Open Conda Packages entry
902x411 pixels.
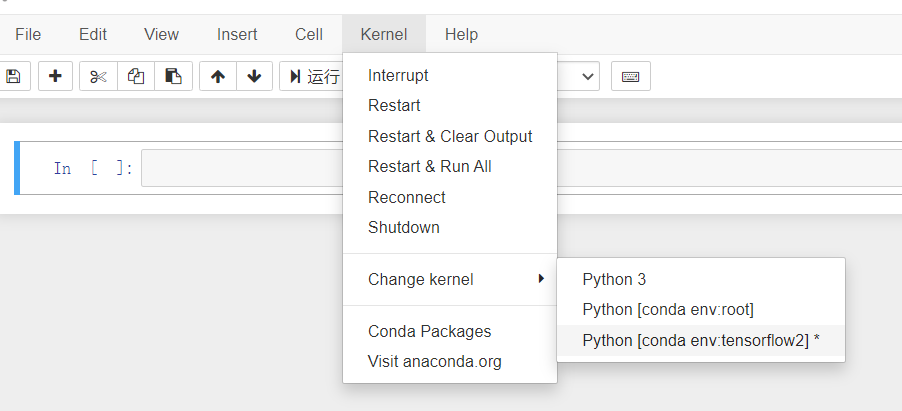[429, 331]
